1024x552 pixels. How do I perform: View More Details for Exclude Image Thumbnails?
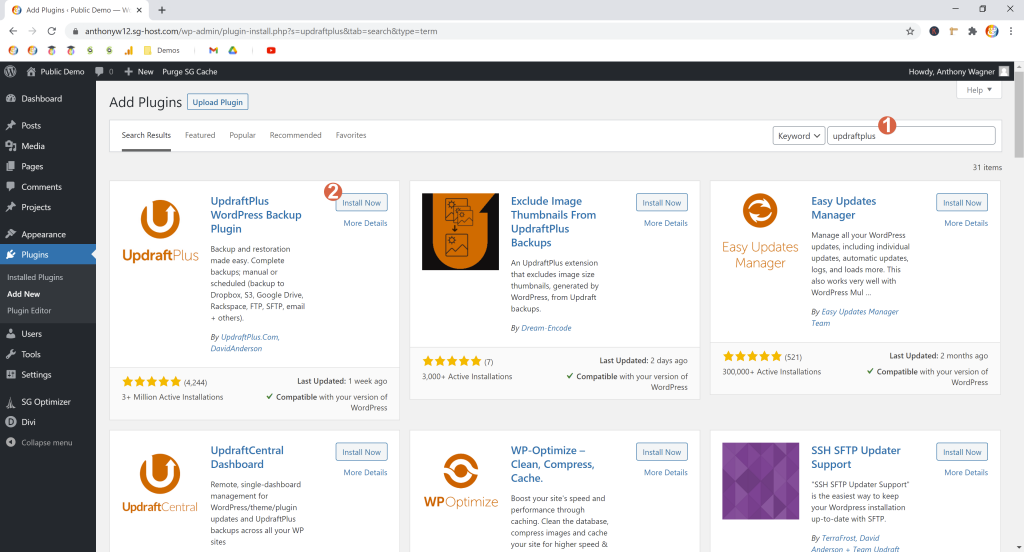click(665, 223)
